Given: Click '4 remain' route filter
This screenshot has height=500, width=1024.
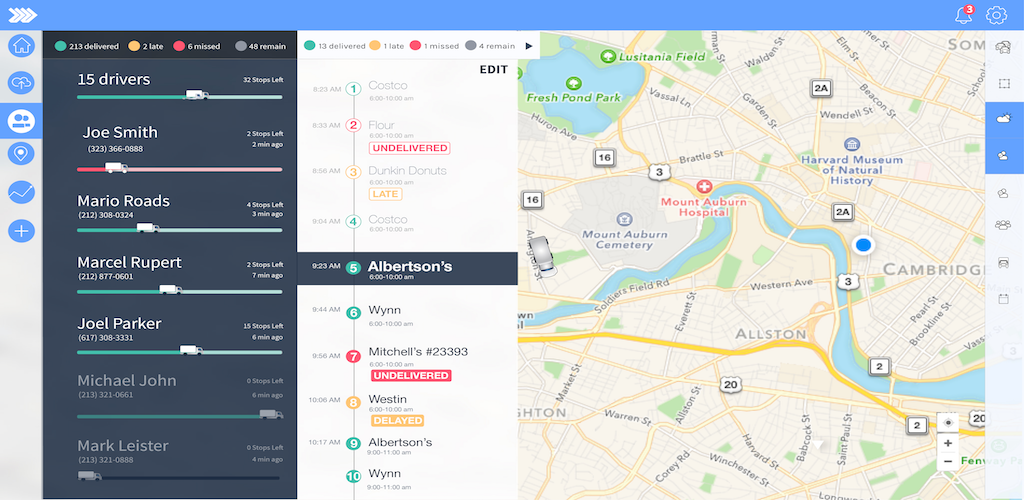Looking at the screenshot, I should tap(490, 46).
